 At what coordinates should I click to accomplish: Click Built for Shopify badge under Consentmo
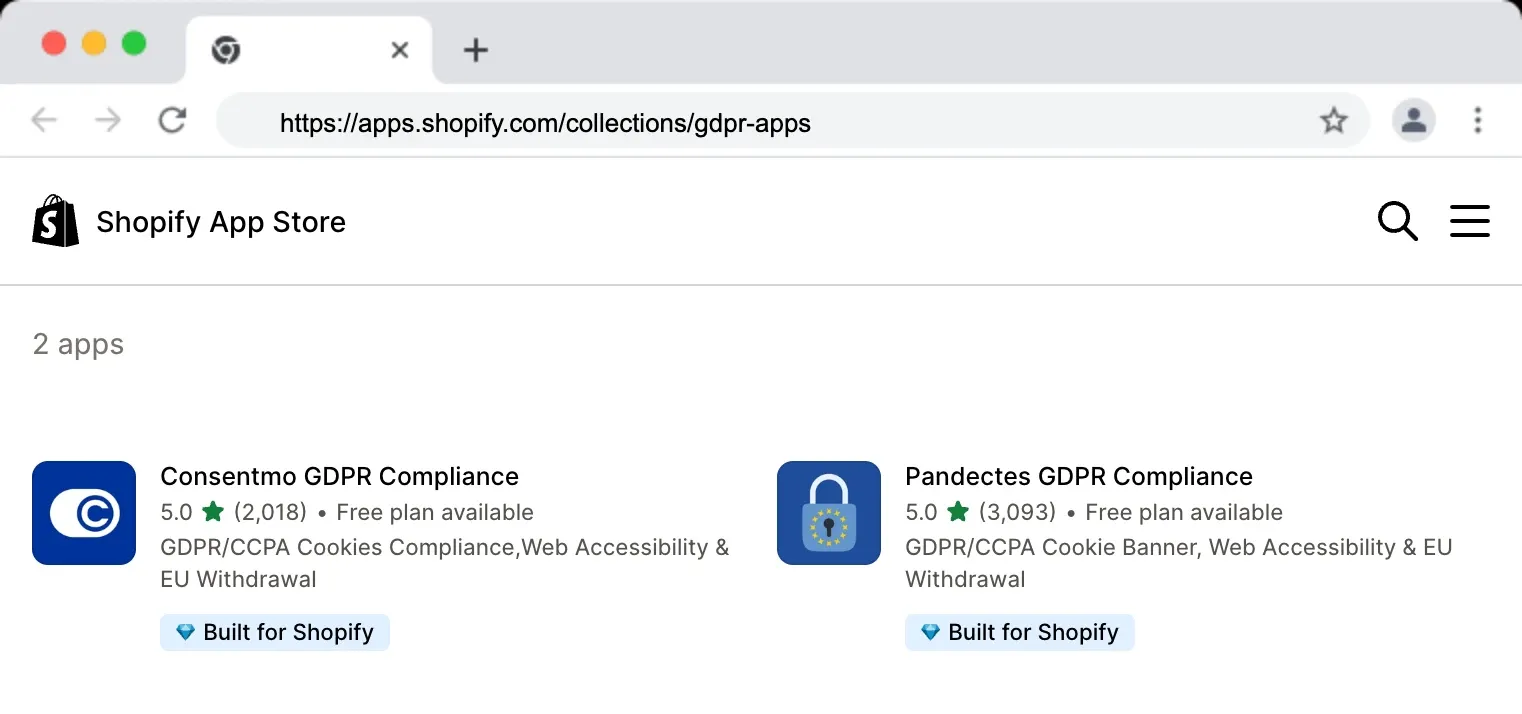[x=275, y=632]
